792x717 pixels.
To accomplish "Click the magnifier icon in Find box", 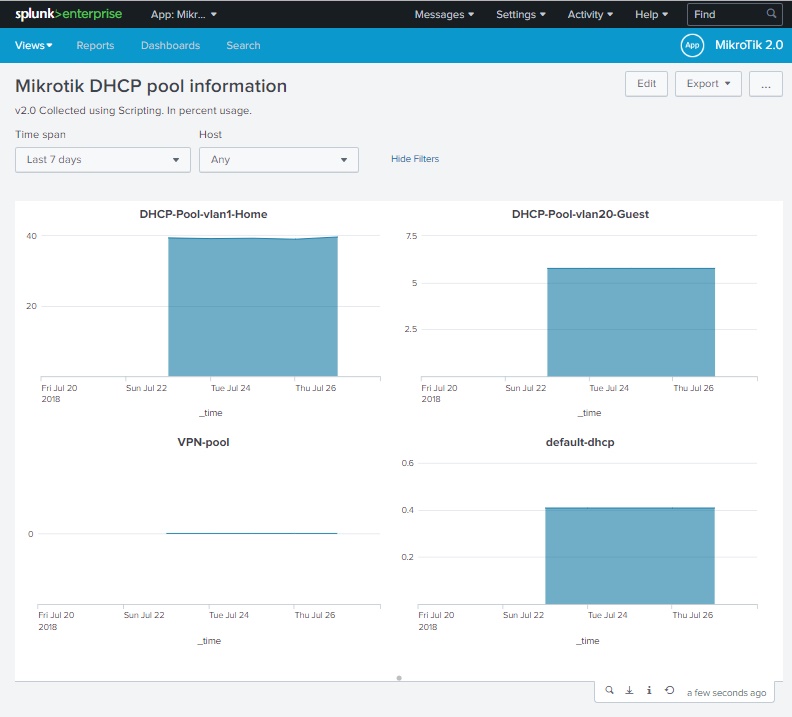I will [x=771, y=14].
